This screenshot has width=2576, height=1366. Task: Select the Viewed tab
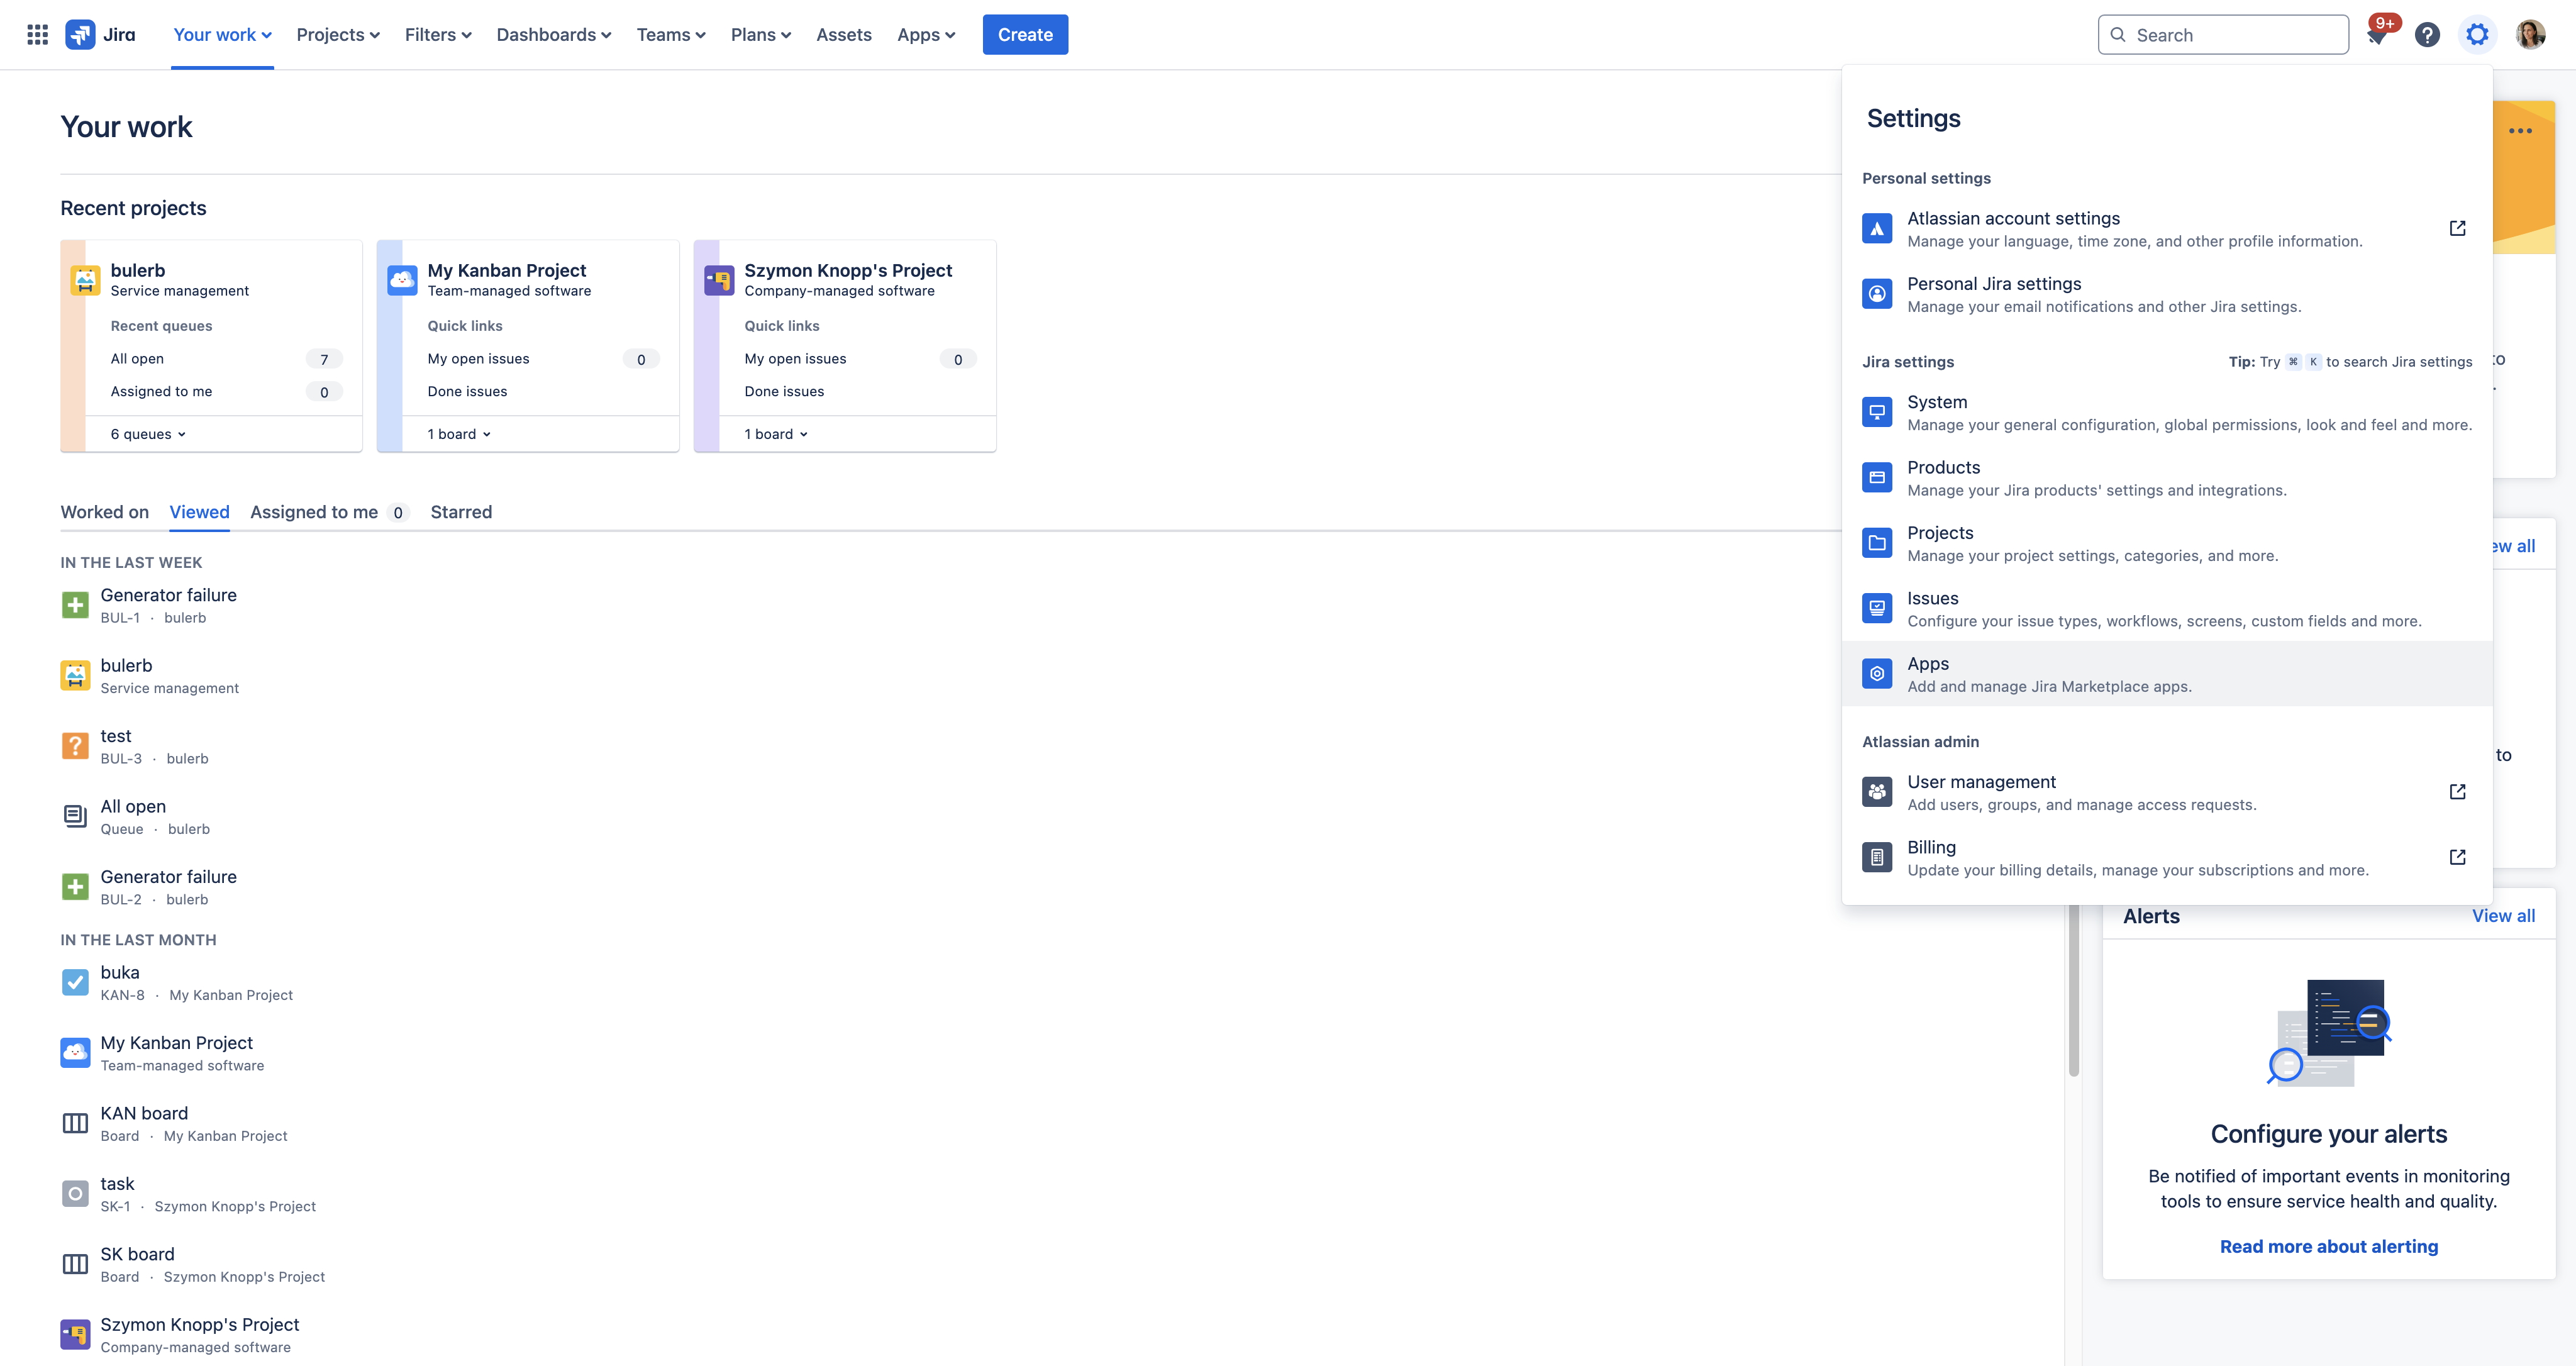point(199,512)
